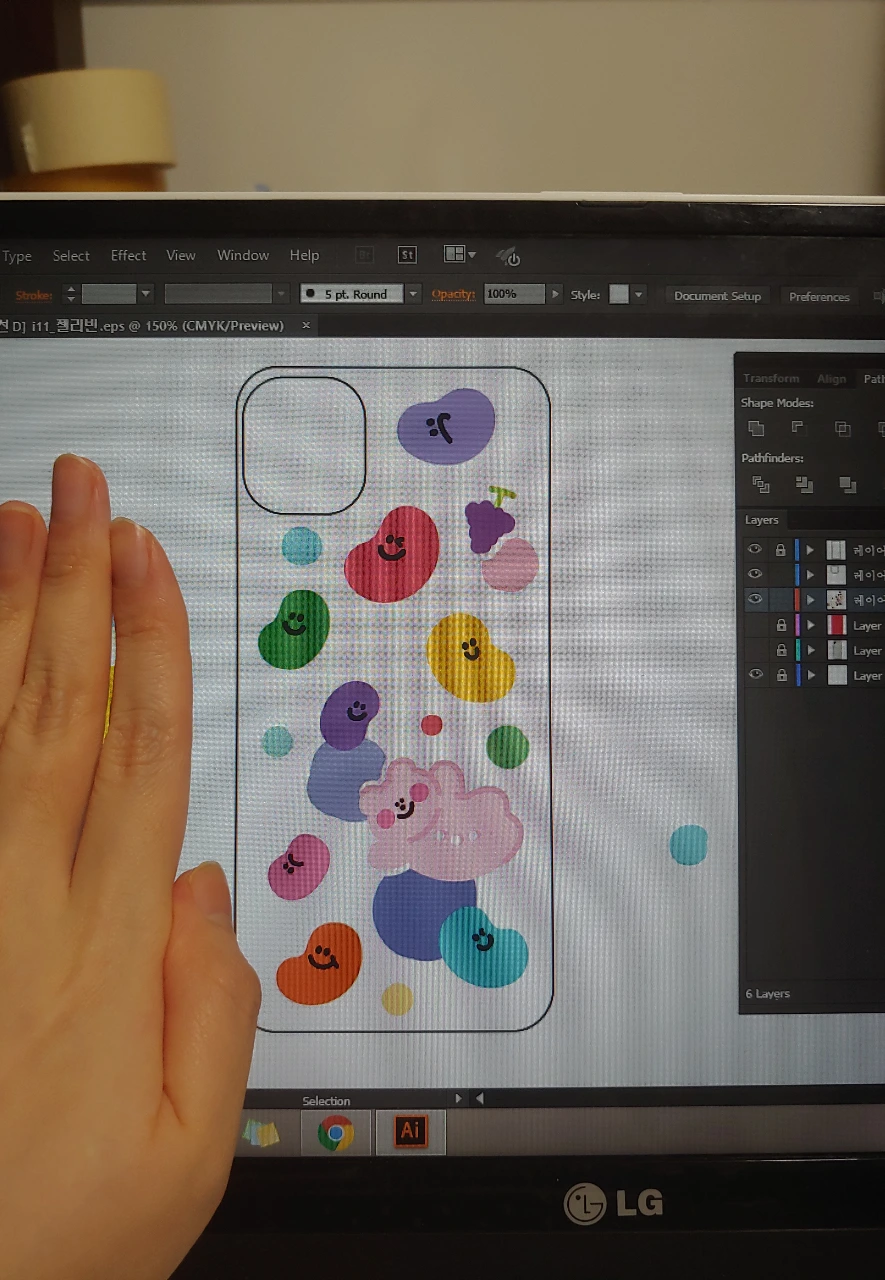Open the View menu
Viewport: 885px width, 1280px height.
(x=181, y=256)
